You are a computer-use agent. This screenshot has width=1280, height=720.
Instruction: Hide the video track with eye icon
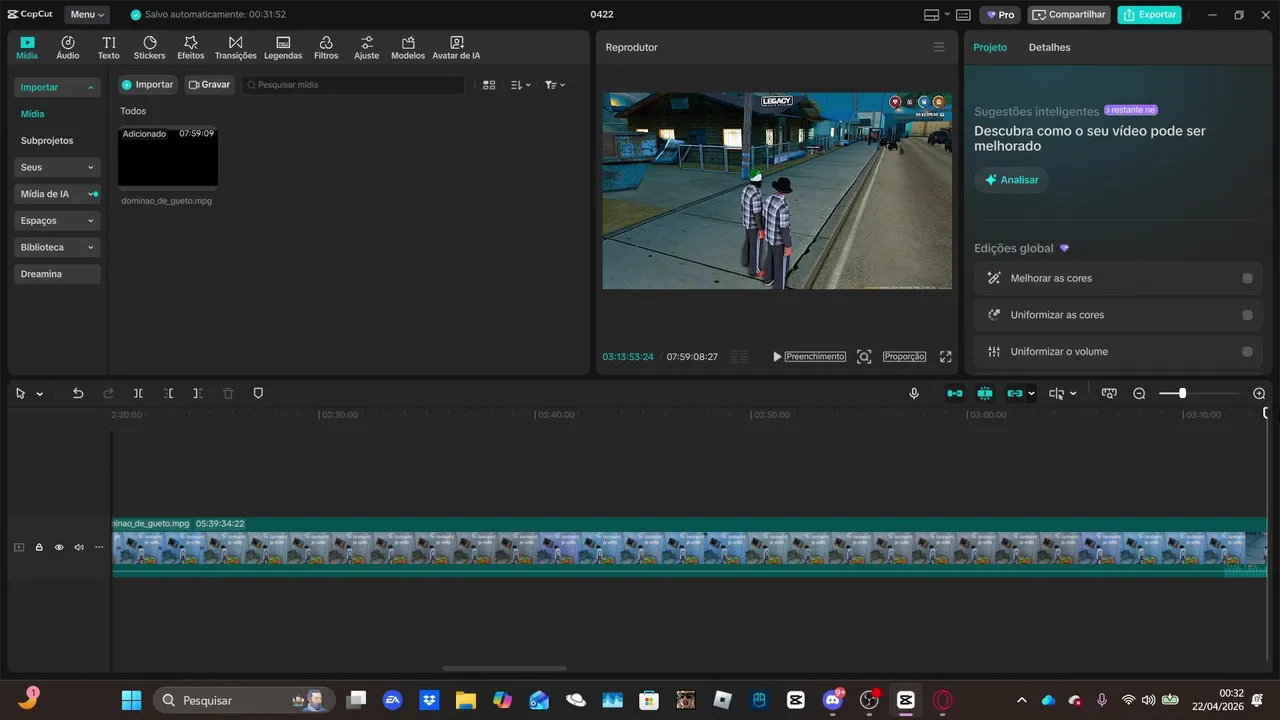59,547
